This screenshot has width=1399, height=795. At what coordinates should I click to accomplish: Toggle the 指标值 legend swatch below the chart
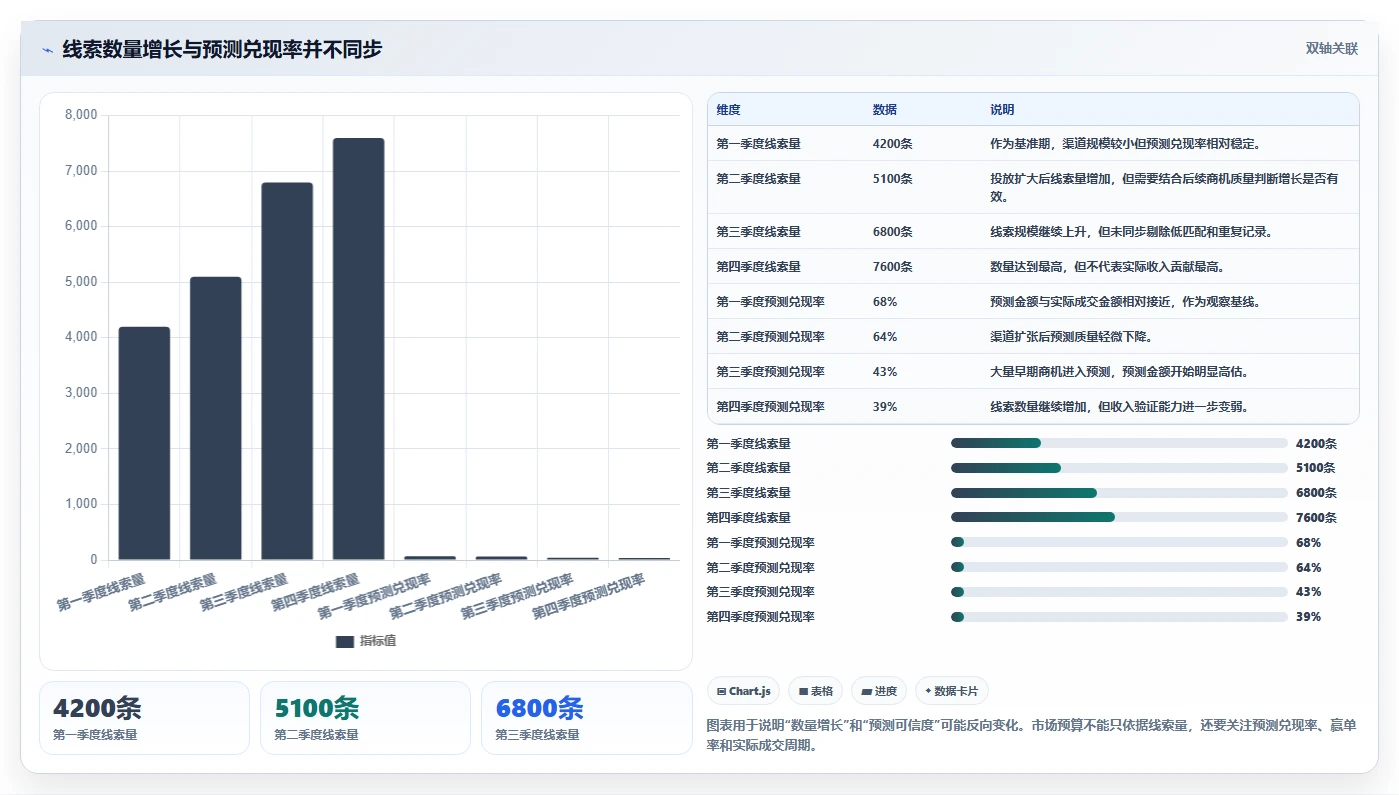[x=345, y=642]
